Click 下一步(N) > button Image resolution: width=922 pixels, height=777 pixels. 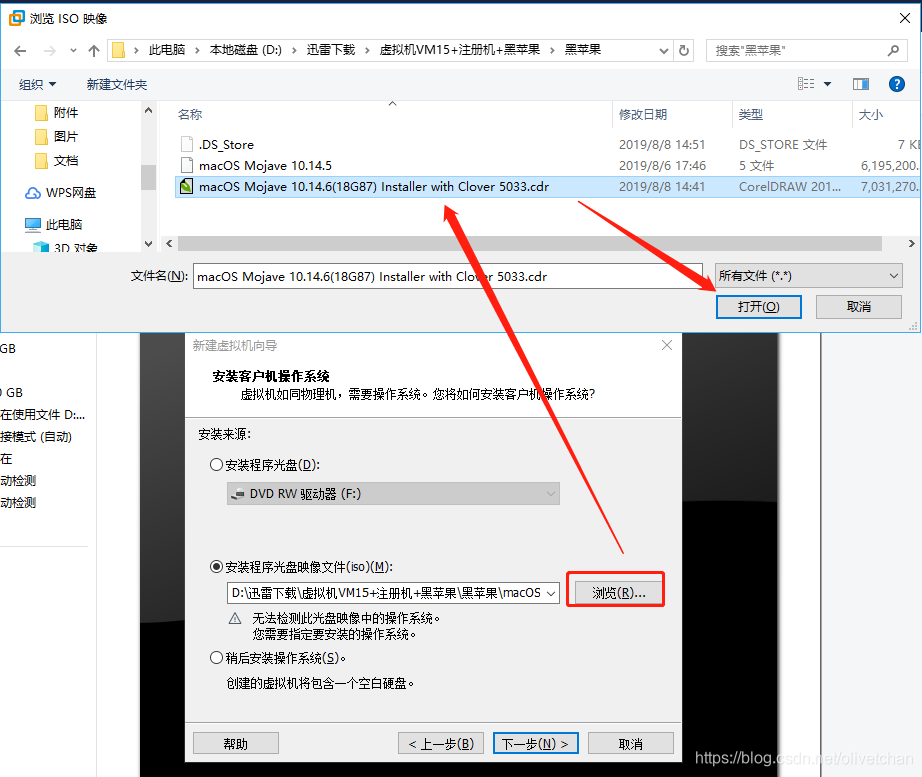point(536,743)
